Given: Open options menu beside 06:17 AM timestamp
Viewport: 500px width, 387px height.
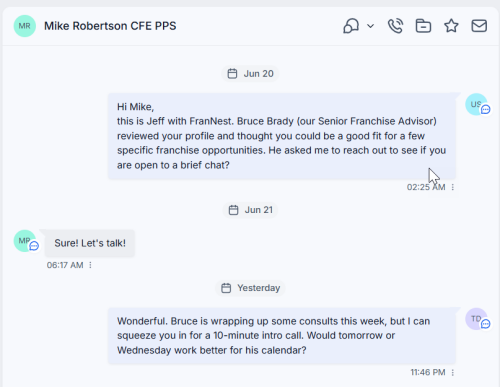Looking at the screenshot, I should [x=90, y=265].
